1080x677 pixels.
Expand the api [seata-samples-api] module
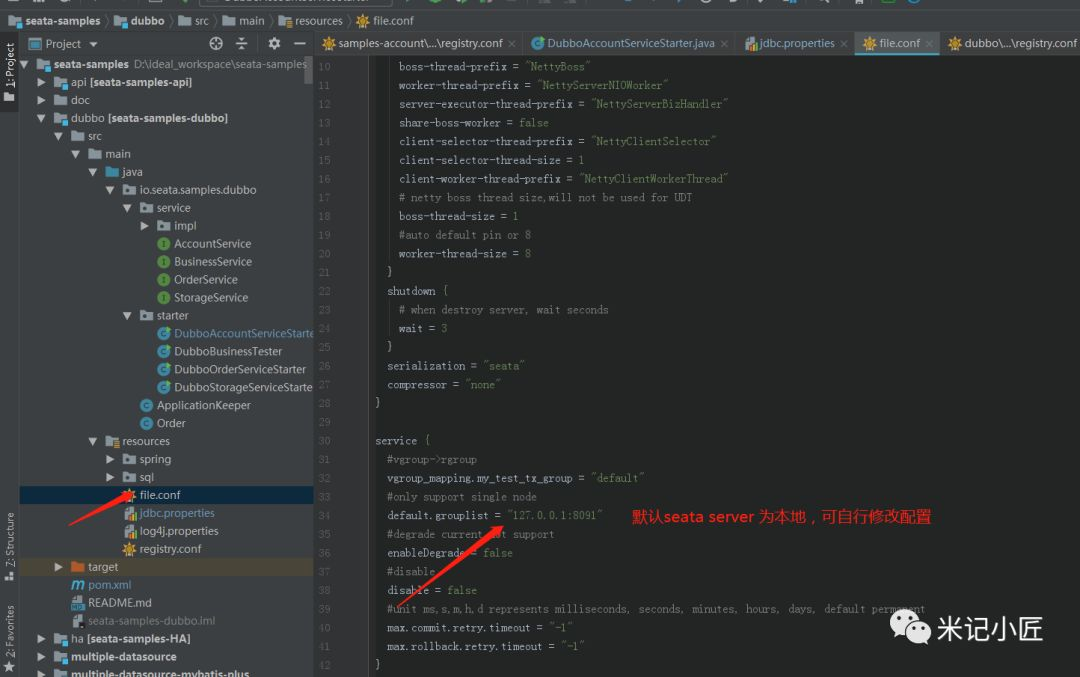click(x=41, y=82)
